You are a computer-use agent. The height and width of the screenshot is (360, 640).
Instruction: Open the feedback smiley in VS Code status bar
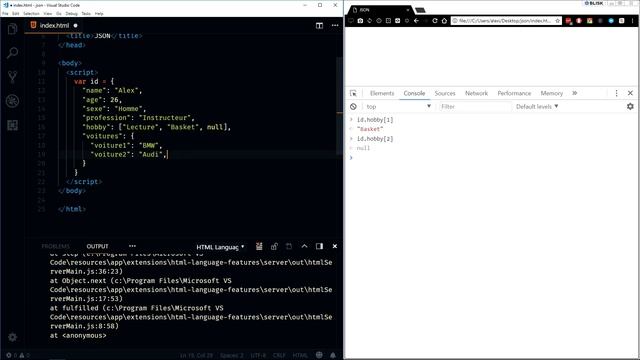pyautogui.click(x=319, y=355)
